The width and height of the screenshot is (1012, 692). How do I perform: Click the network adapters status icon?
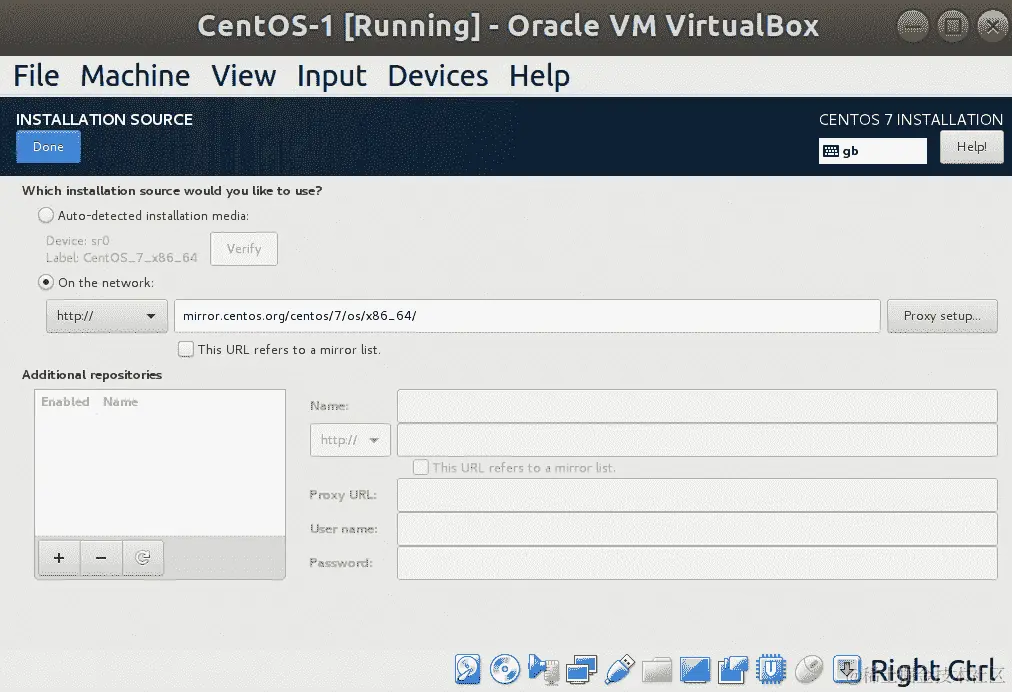(581, 669)
